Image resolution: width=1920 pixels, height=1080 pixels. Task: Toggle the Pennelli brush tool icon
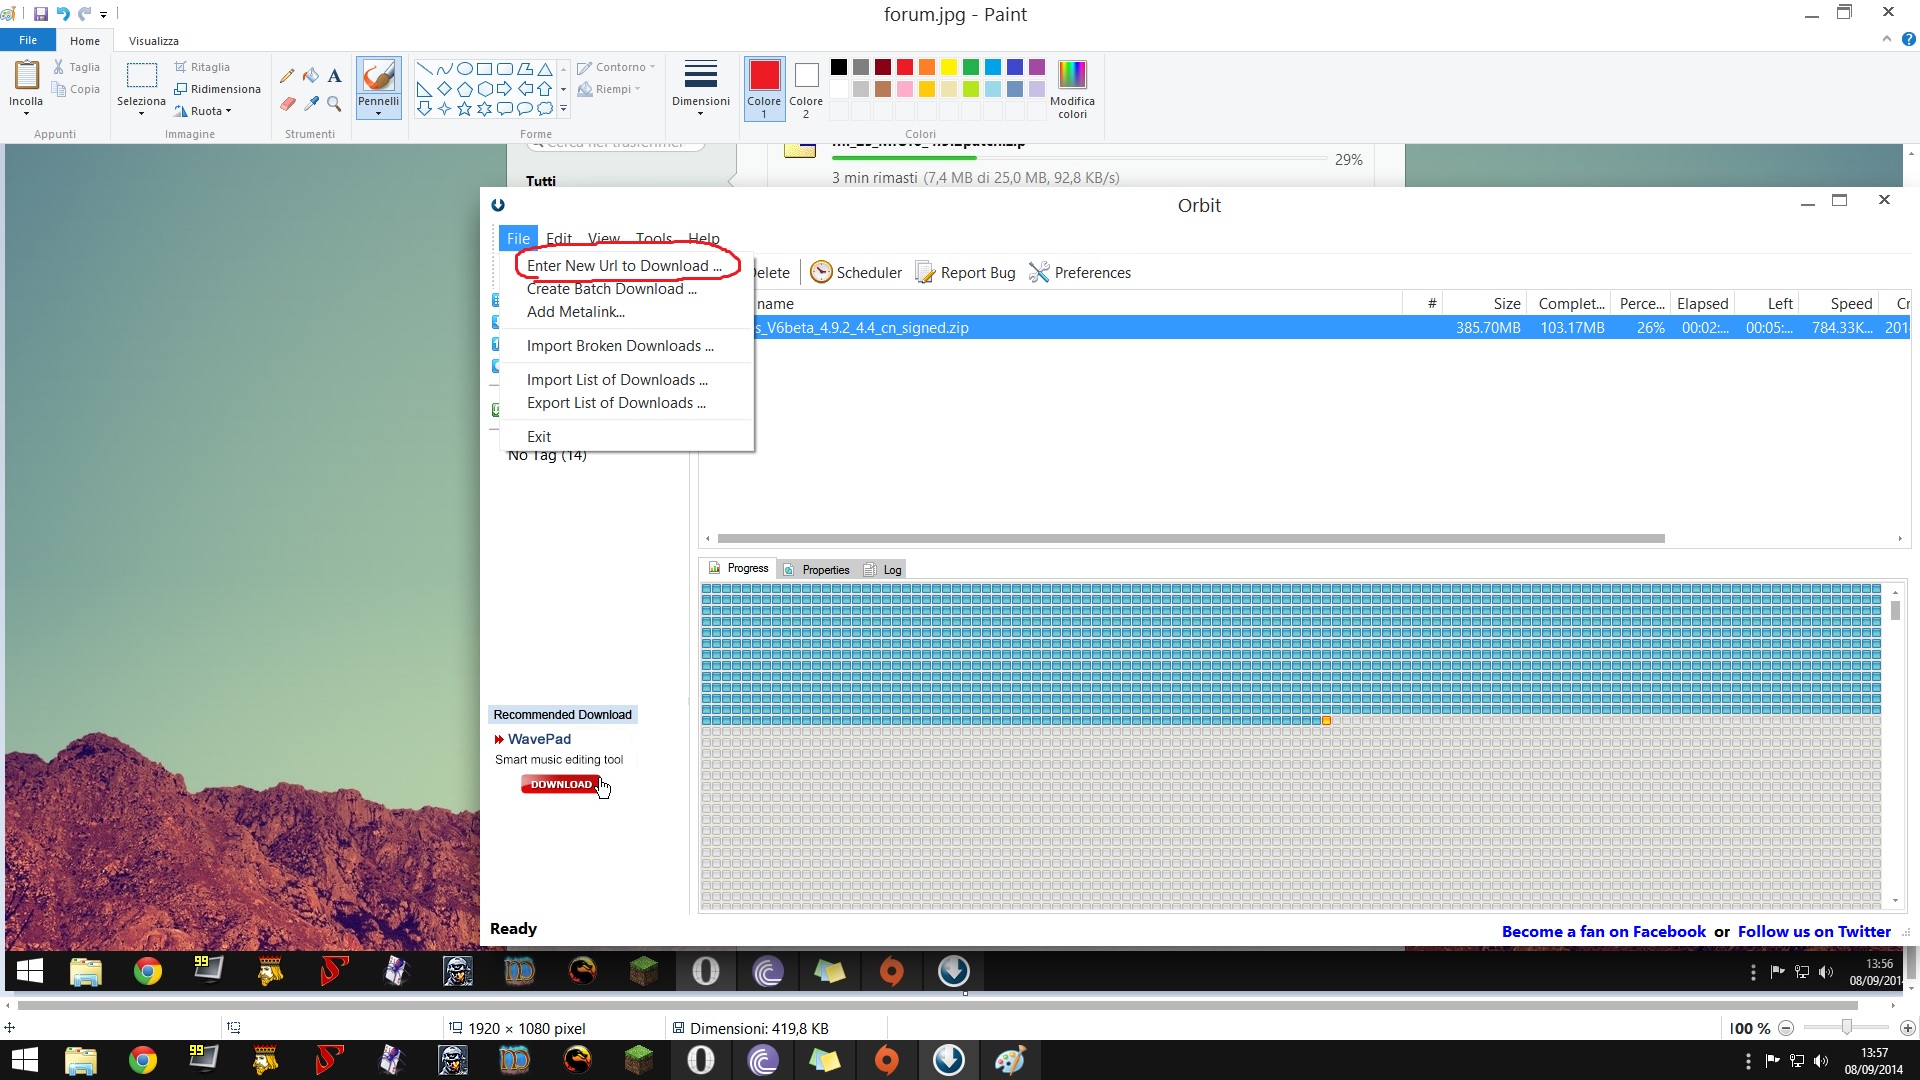tap(378, 75)
